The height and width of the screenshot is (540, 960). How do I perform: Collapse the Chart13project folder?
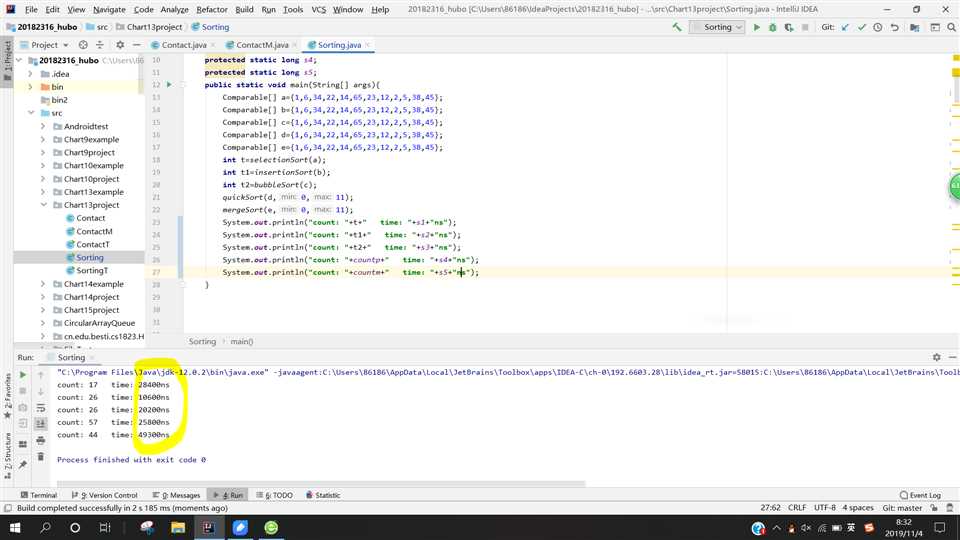[x=44, y=205]
